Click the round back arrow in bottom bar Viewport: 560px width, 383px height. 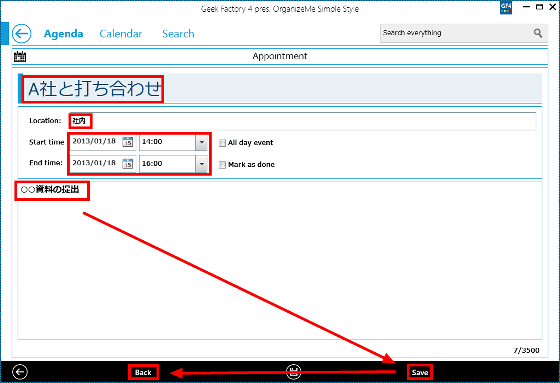20,372
